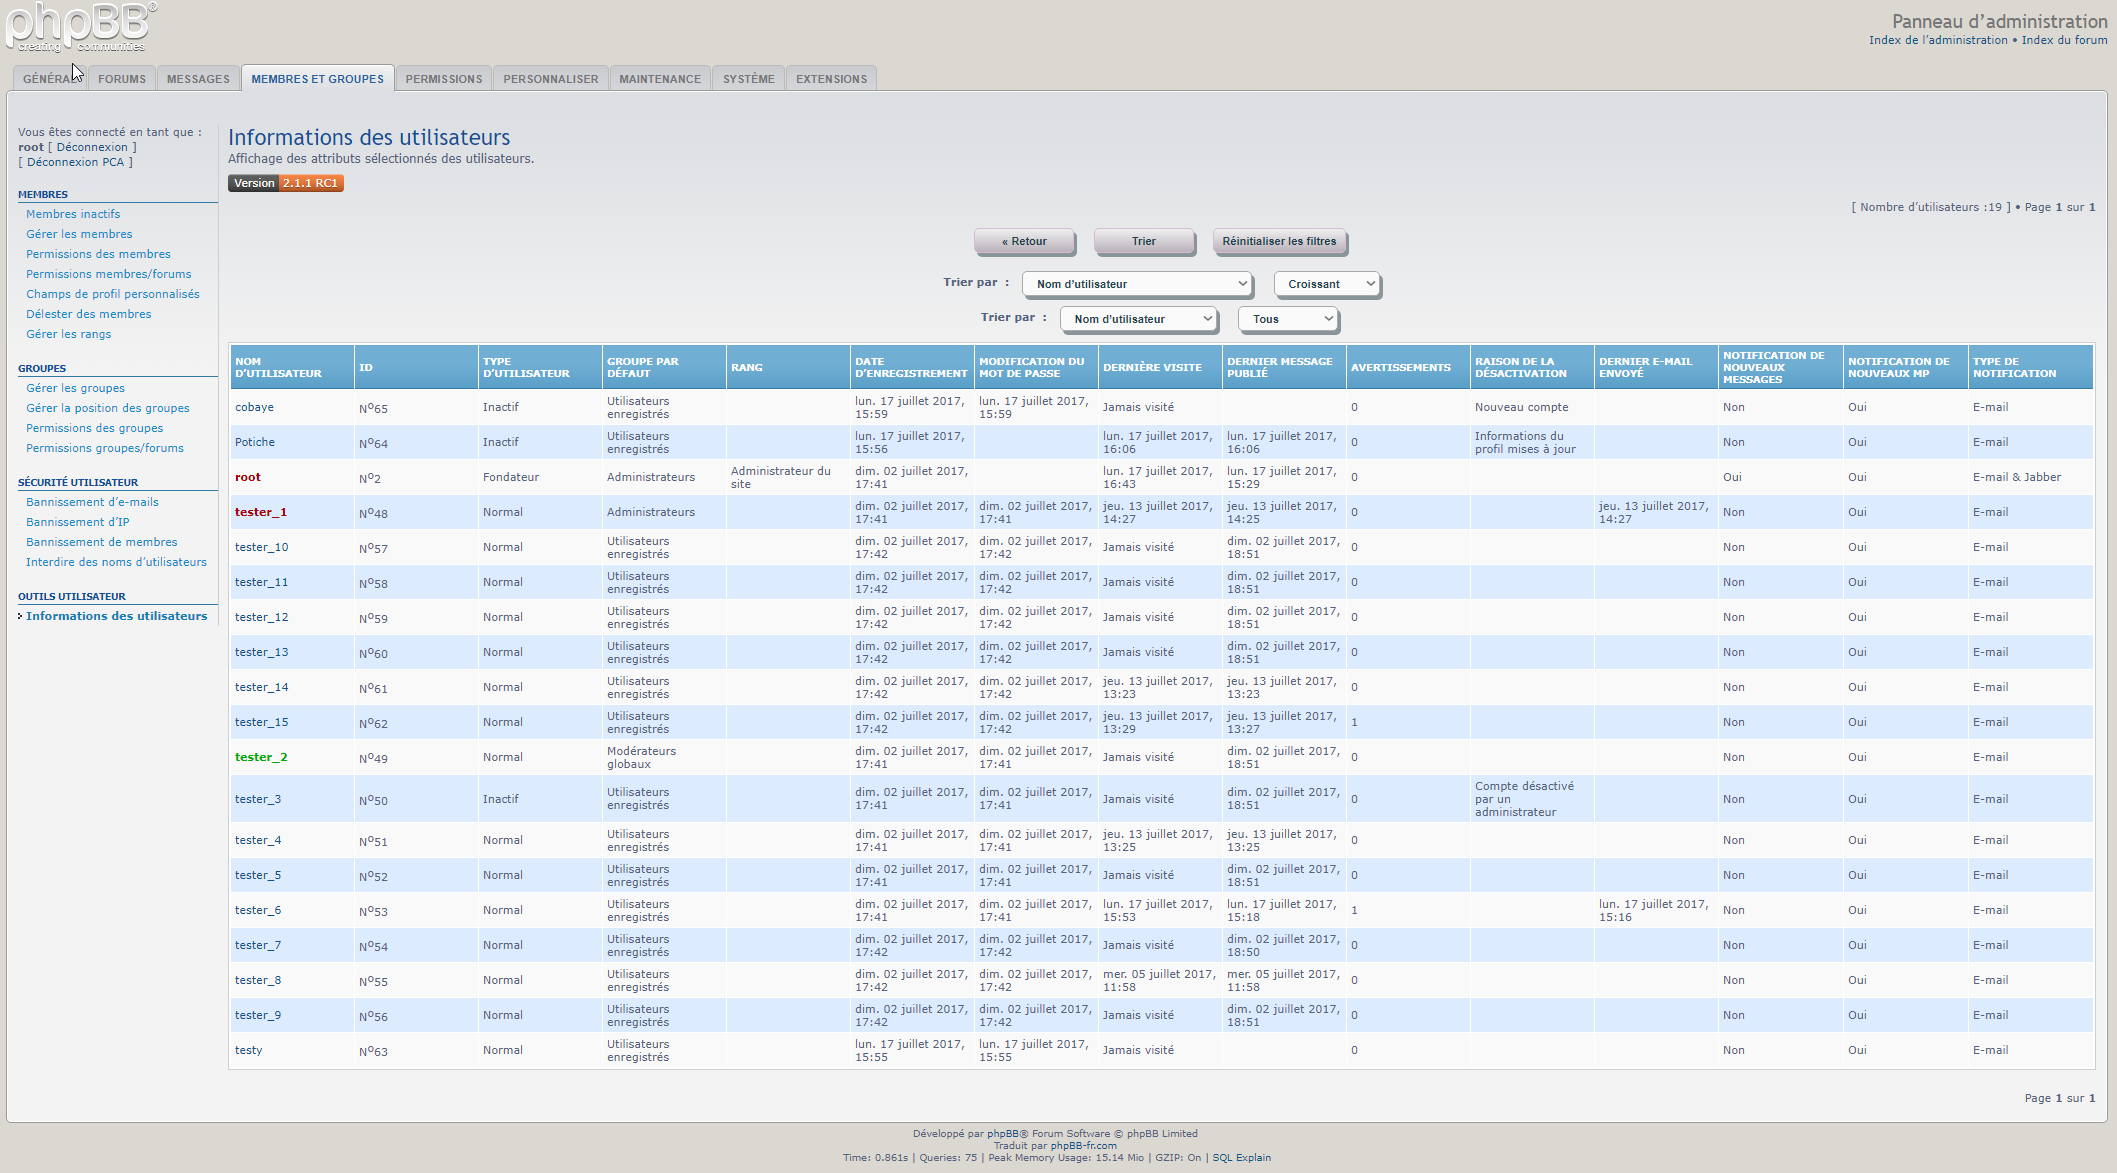The height and width of the screenshot is (1173, 2117).
Task: Open the first sort field dropdown
Action: [x=1138, y=284]
